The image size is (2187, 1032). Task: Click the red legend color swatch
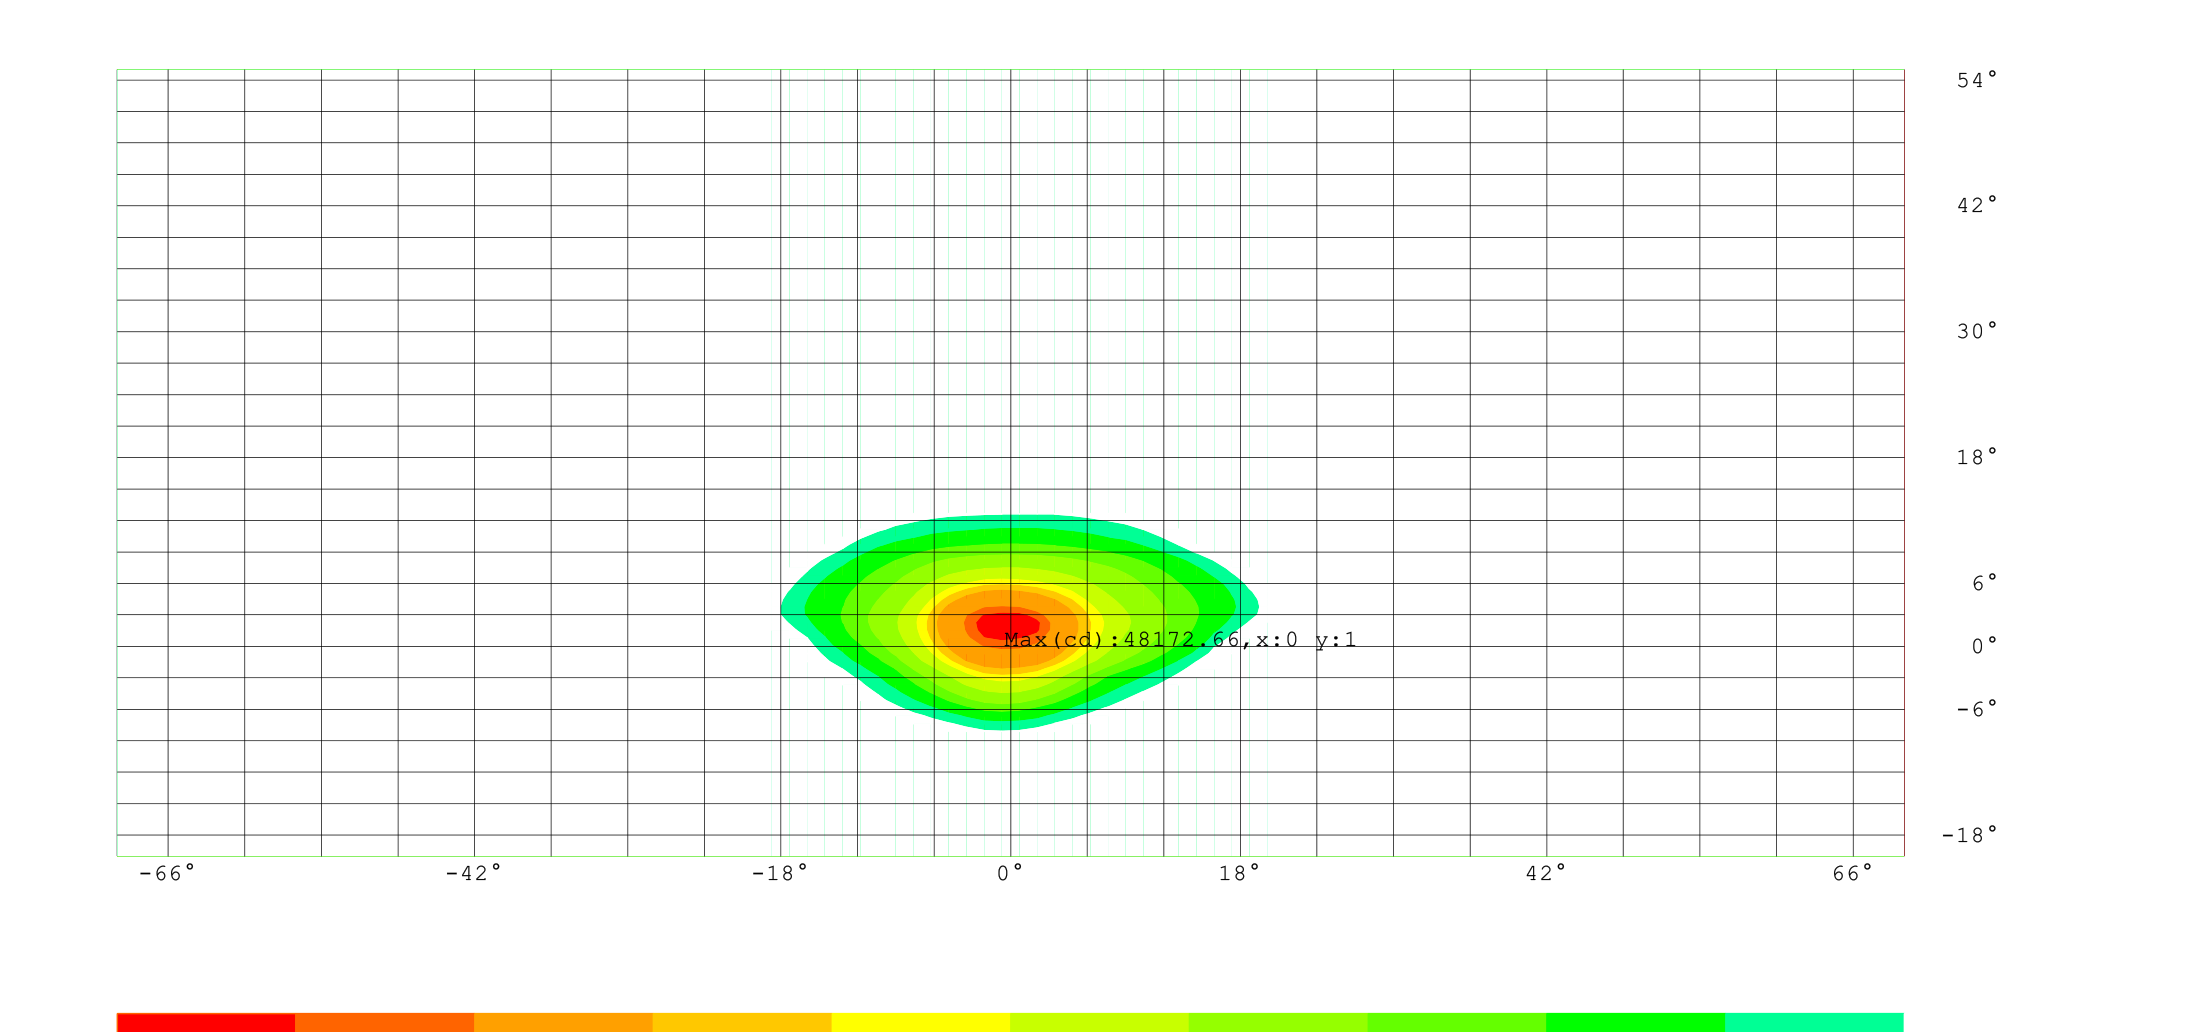(206, 1022)
